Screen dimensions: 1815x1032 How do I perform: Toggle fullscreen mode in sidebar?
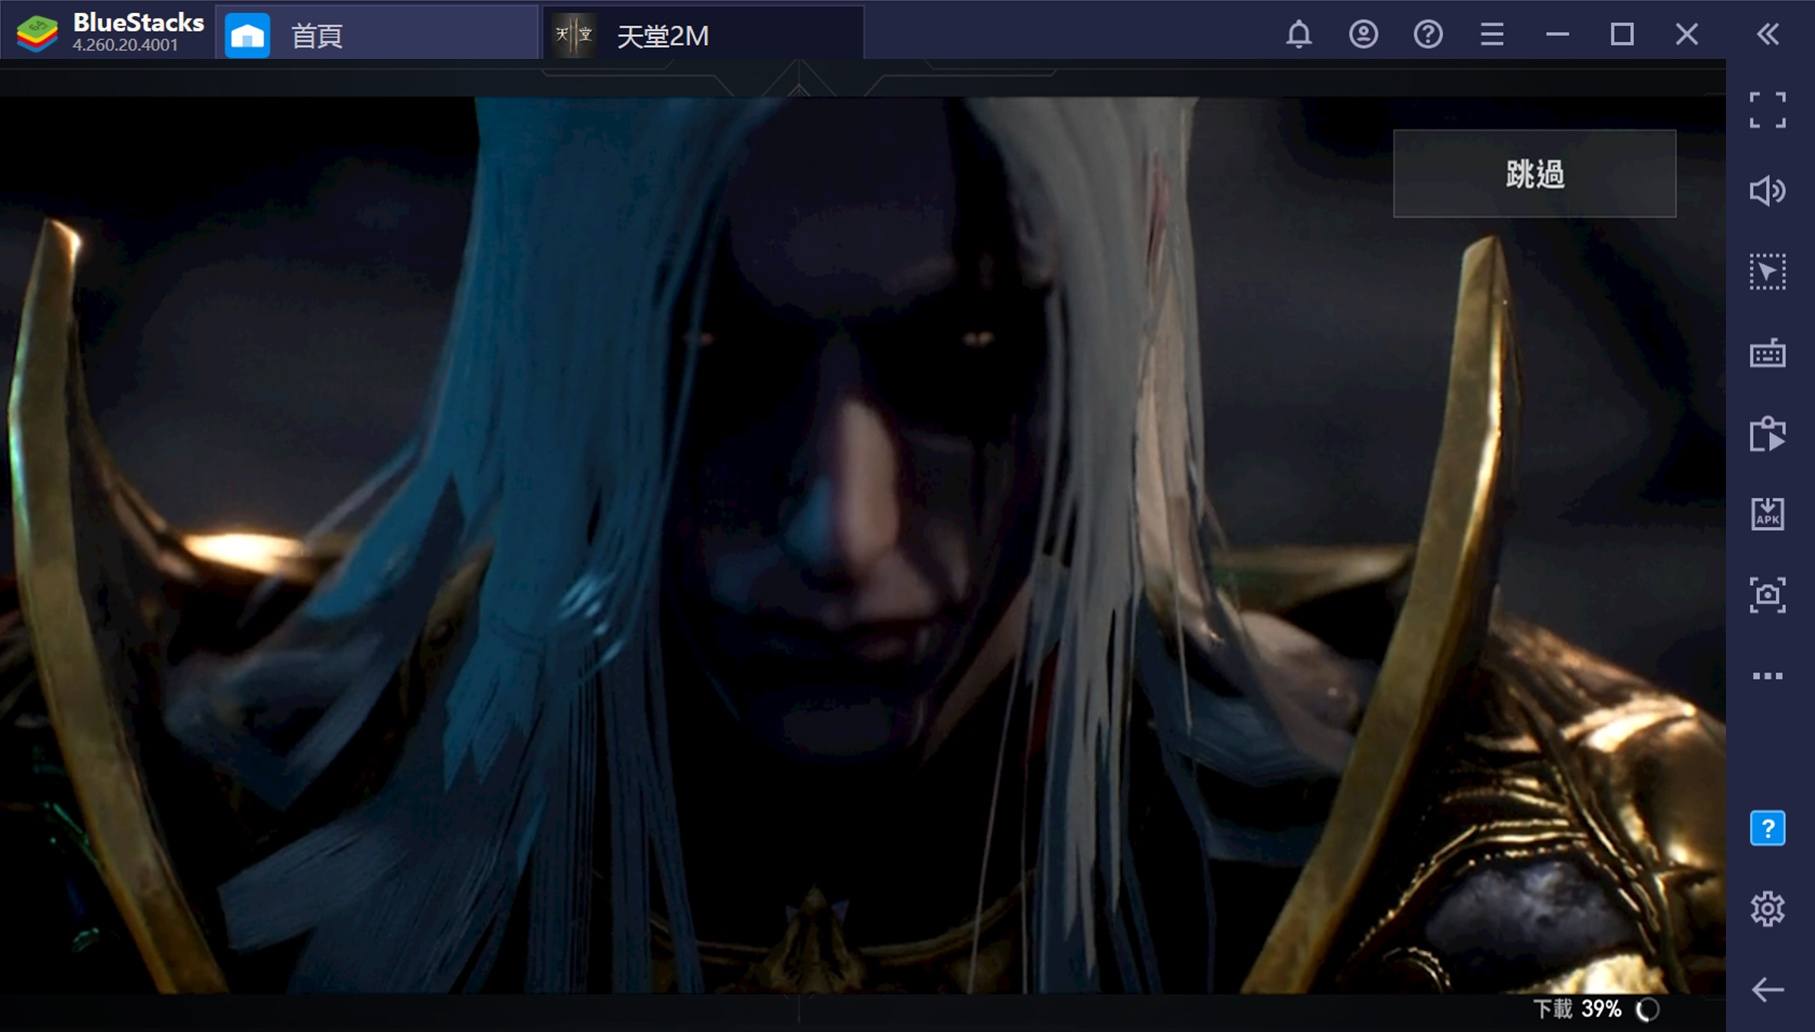tap(1768, 110)
